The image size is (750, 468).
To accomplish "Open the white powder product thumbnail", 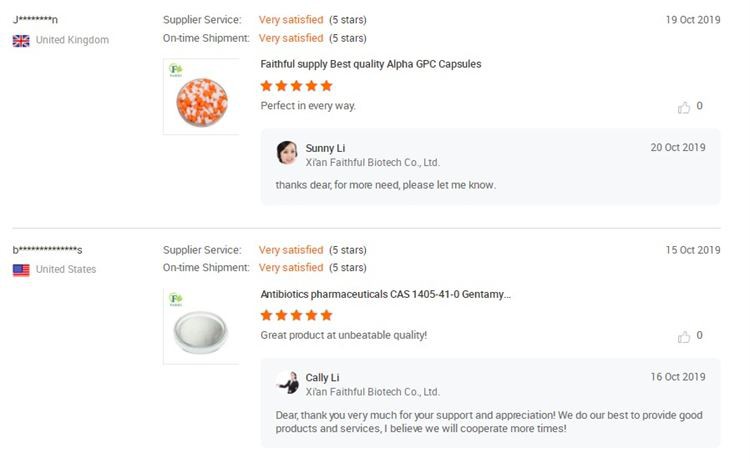I will [x=201, y=326].
